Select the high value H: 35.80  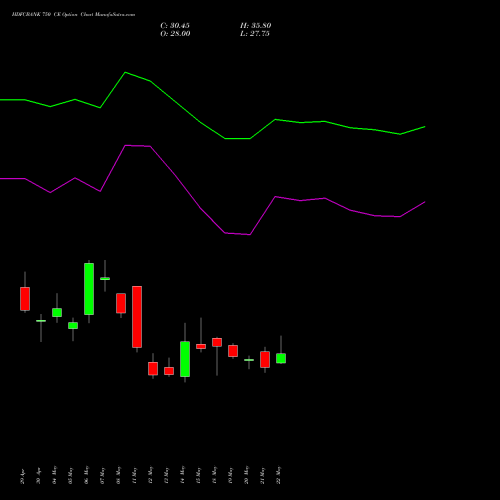[256, 26]
